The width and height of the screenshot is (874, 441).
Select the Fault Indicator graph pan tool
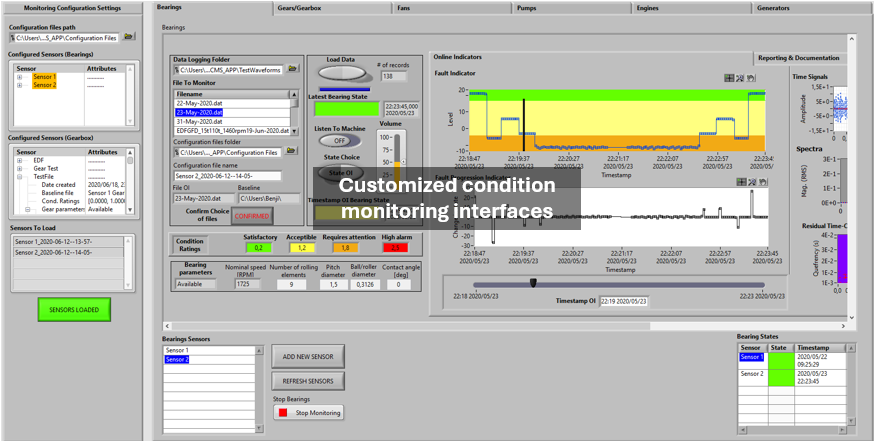(752, 77)
